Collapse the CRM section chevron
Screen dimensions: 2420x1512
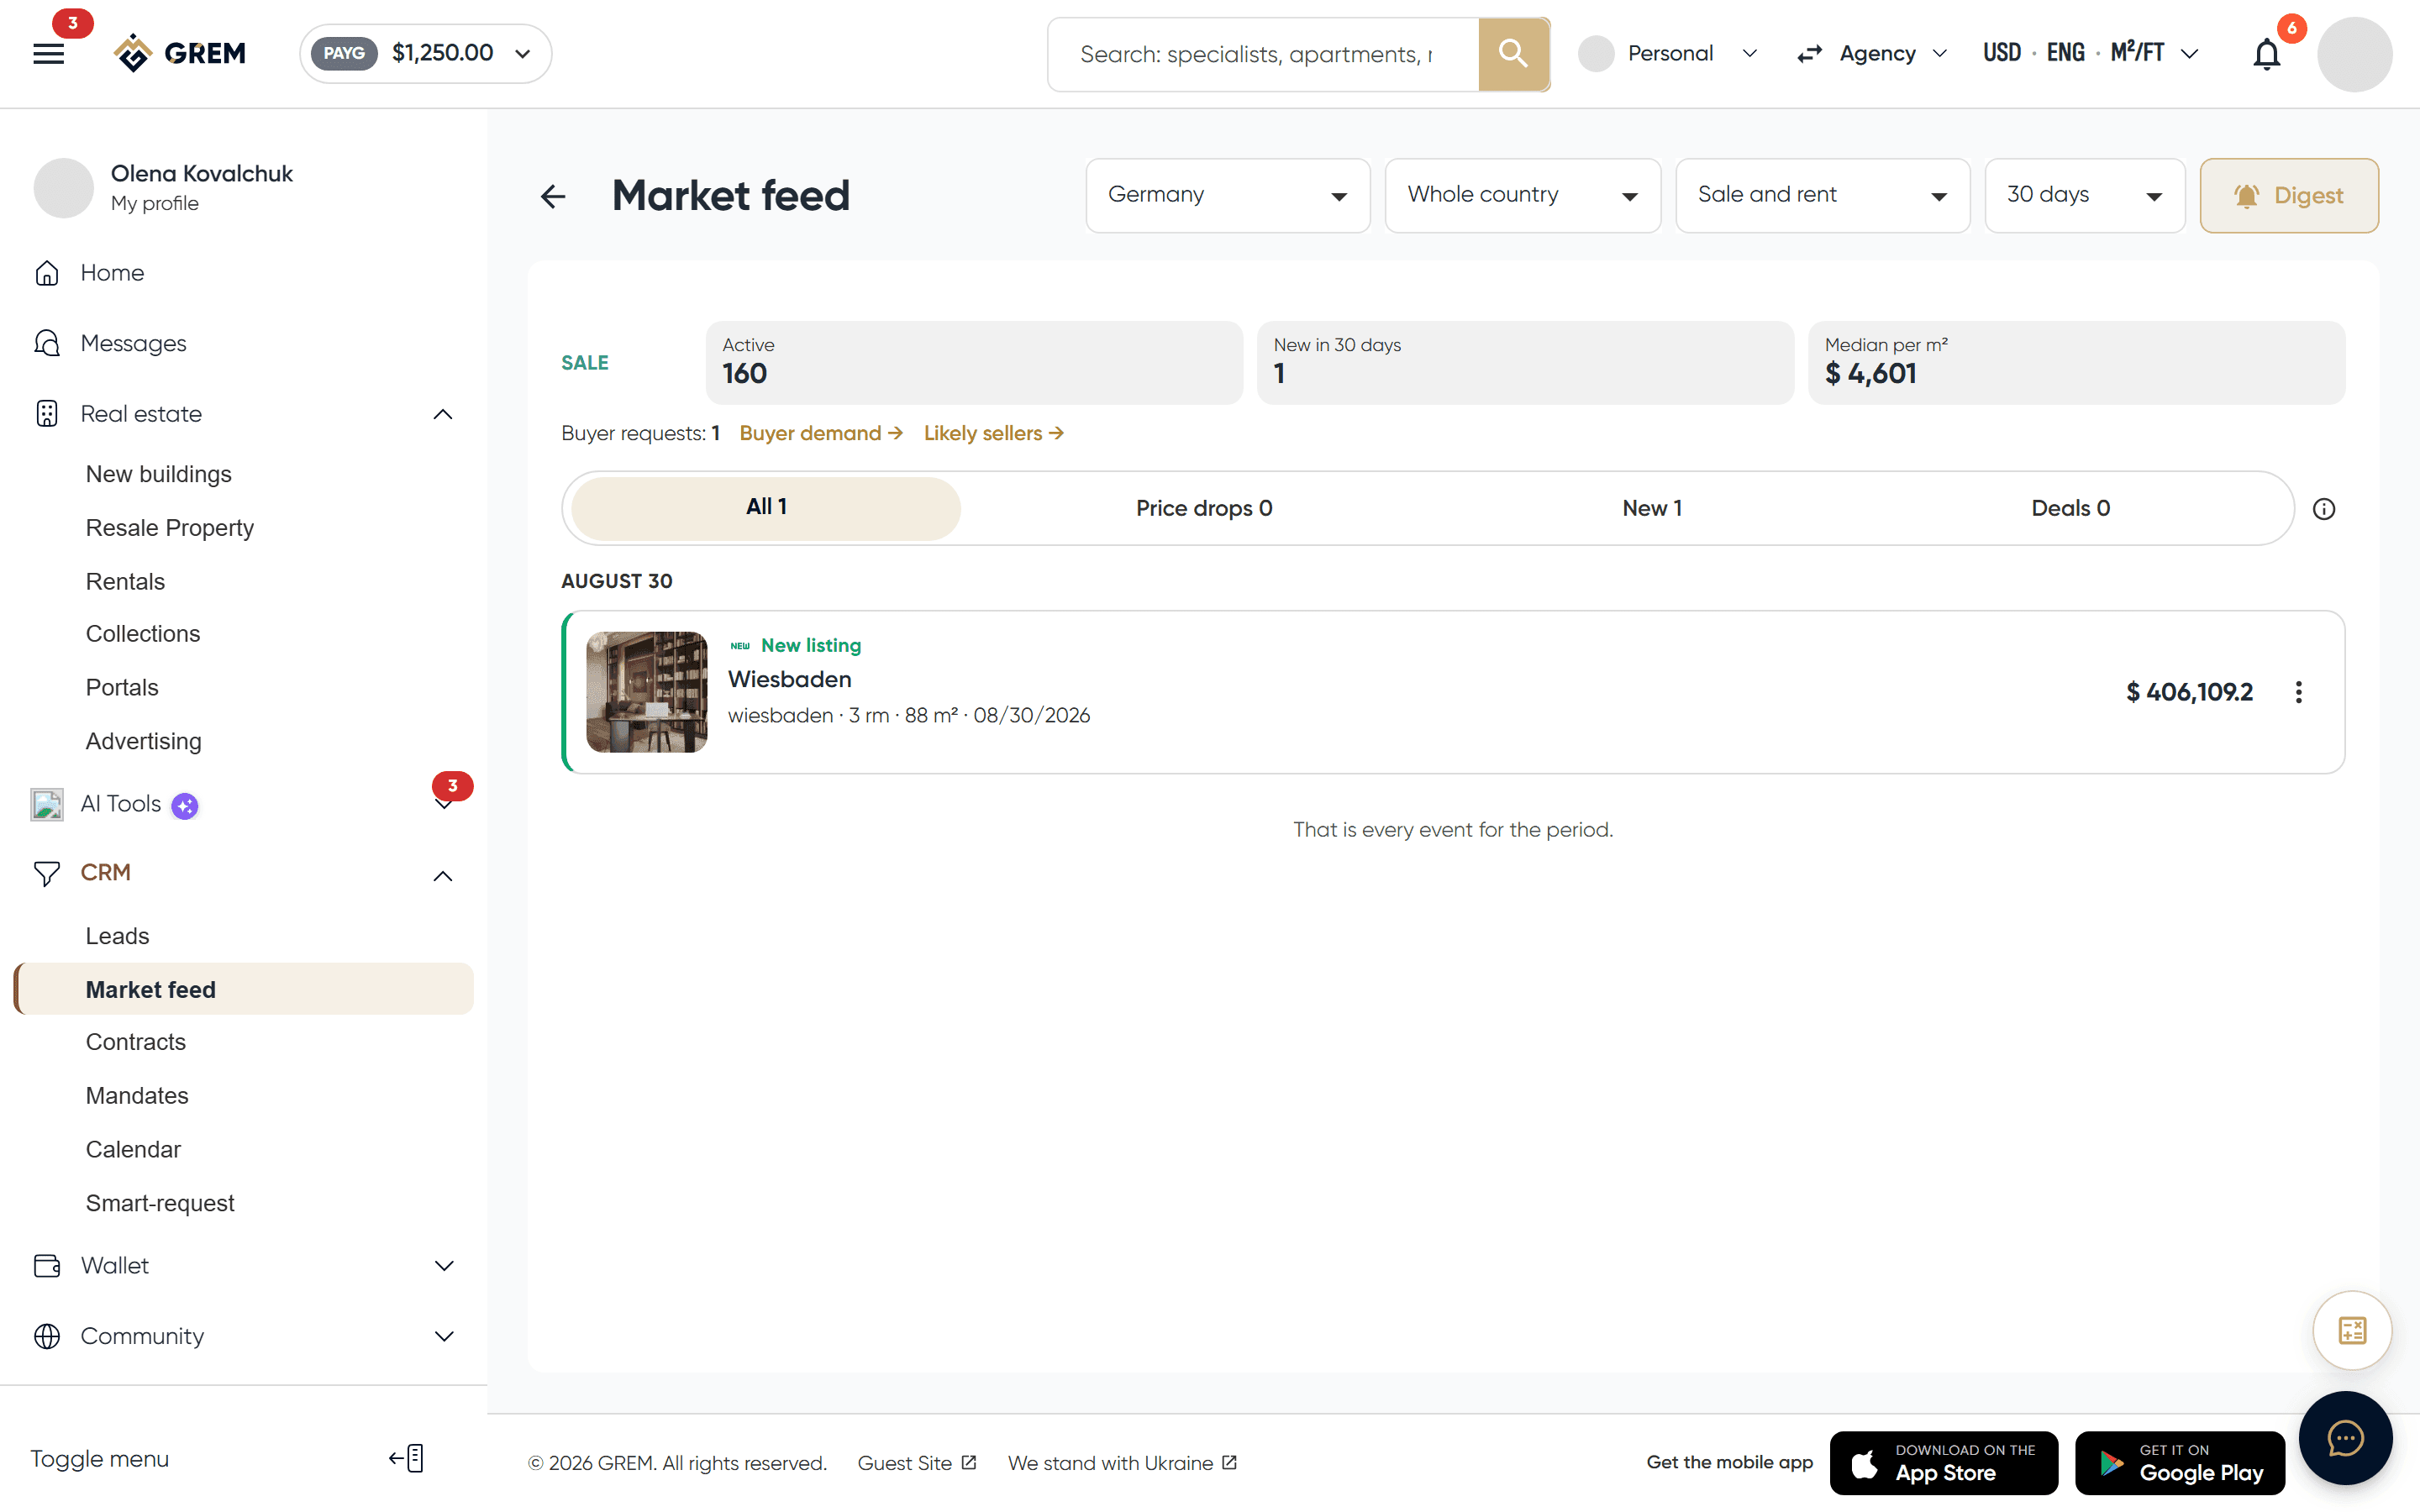pyautogui.click(x=442, y=876)
